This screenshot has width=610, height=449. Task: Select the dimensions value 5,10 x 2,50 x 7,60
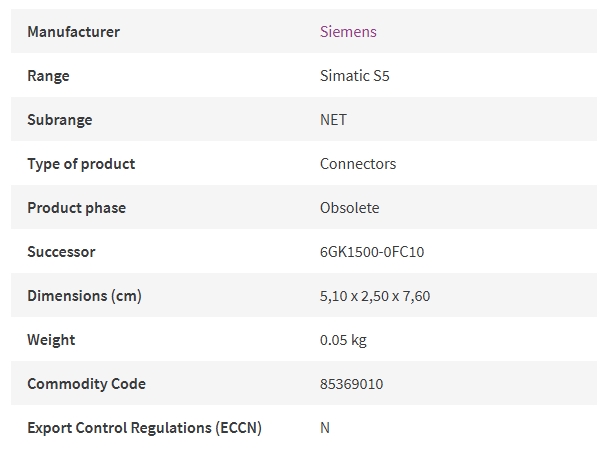click(x=375, y=296)
